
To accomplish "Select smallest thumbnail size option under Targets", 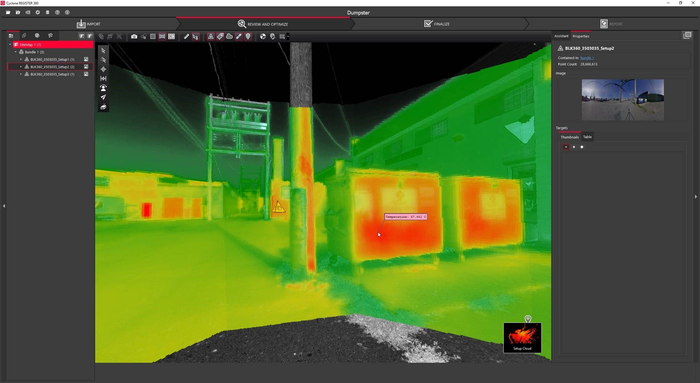I will 566,147.
